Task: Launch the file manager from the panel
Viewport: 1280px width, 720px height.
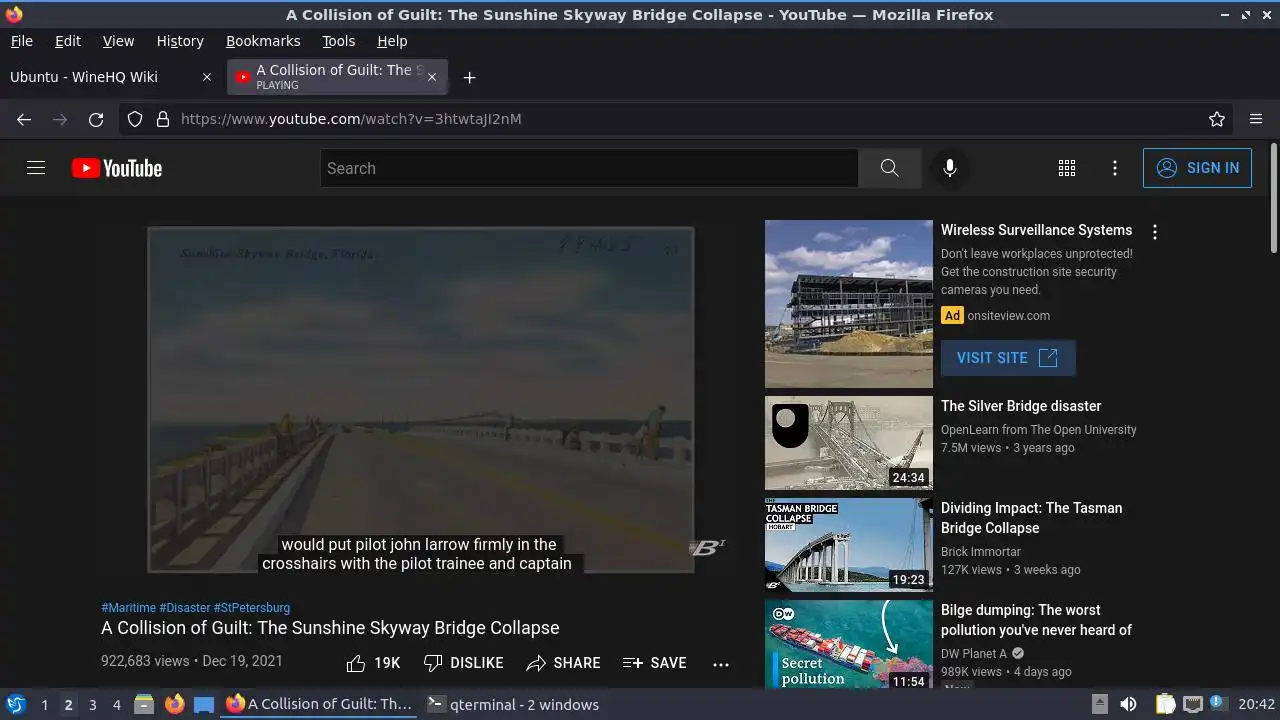Action: [144, 704]
